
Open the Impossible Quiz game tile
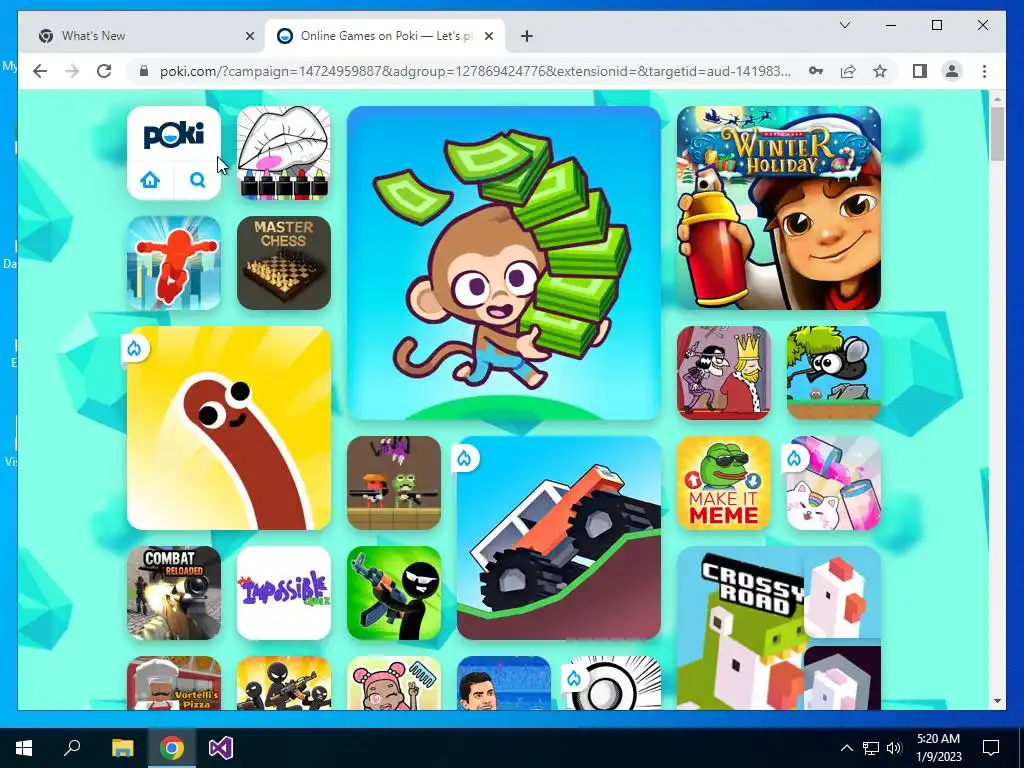coord(283,593)
